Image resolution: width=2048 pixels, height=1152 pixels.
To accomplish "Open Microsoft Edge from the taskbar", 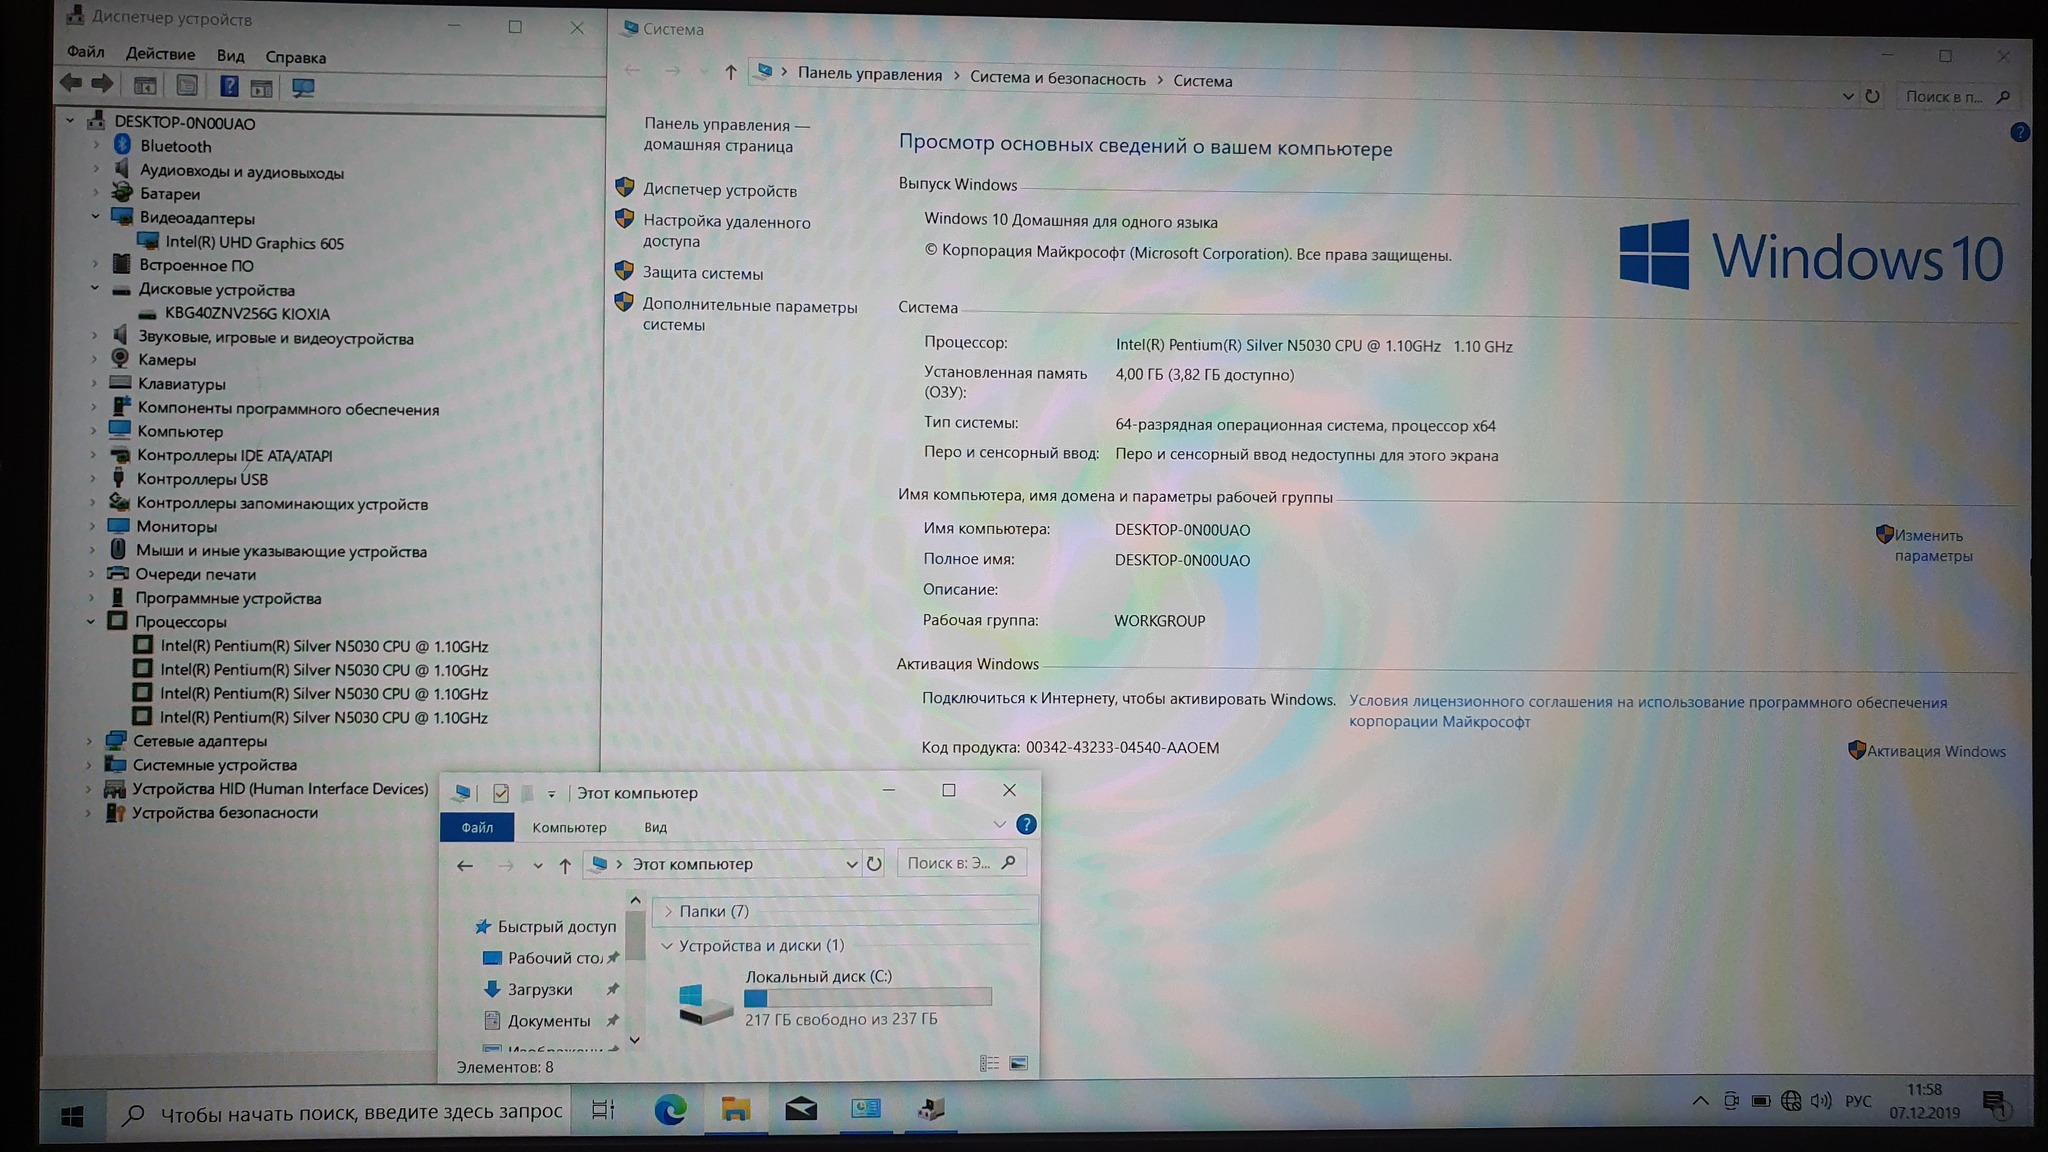I will 670,1109.
